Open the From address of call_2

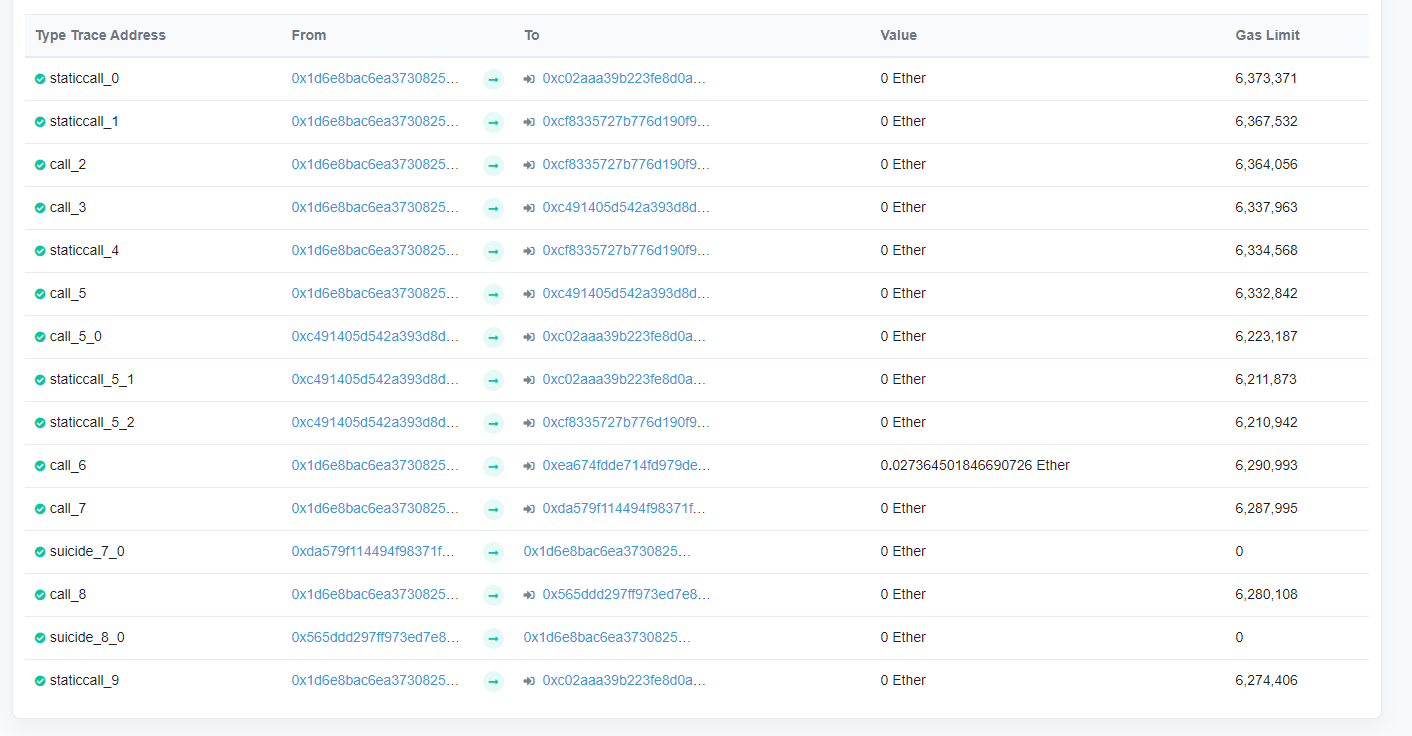375,164
